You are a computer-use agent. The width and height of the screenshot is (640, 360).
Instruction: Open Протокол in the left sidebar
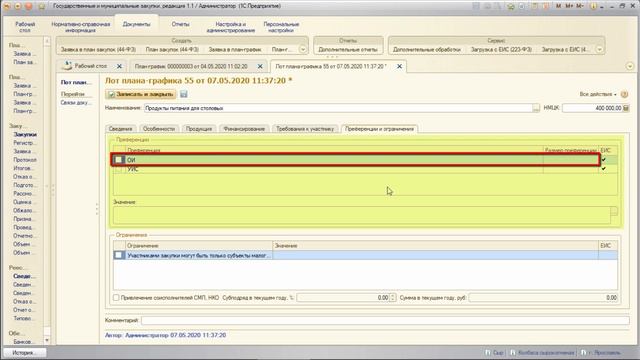point(25,160)
